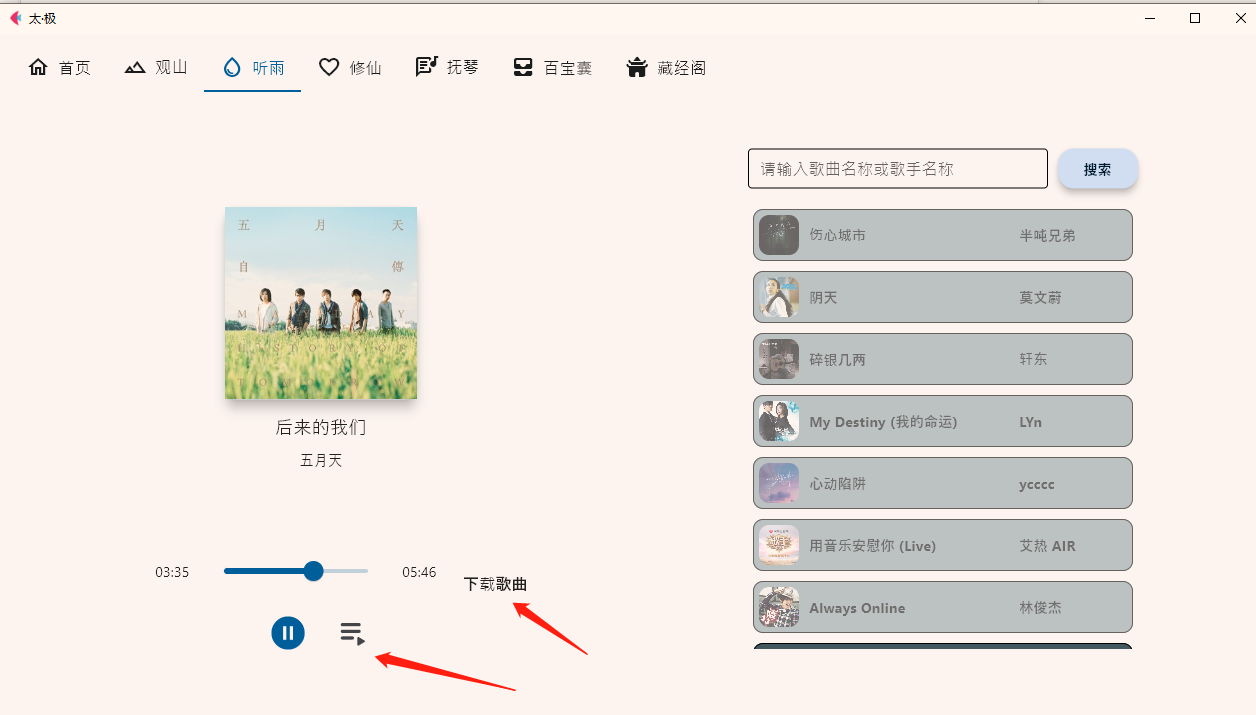1256x715 pixels.
Task: Click the 太极 app logo in title bar
Action: 15,18
